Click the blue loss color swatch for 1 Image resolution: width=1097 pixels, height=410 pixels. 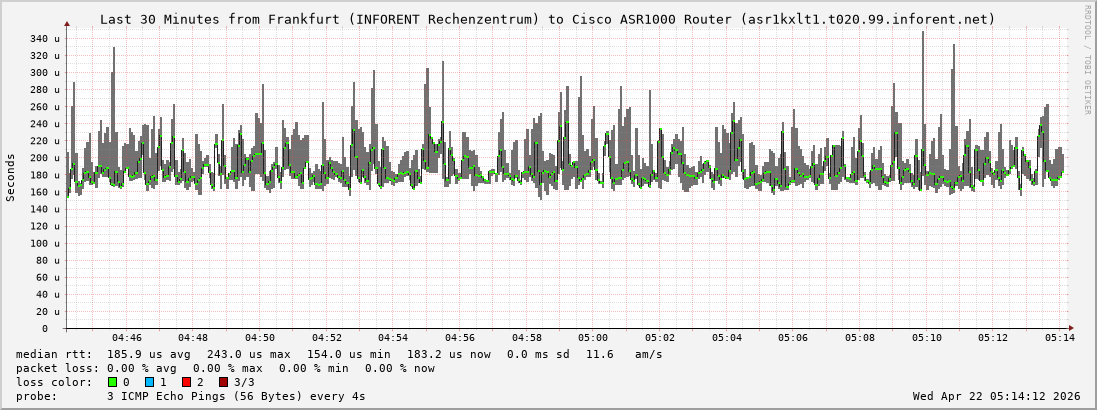pyautogui.click(x=149, y=382)
